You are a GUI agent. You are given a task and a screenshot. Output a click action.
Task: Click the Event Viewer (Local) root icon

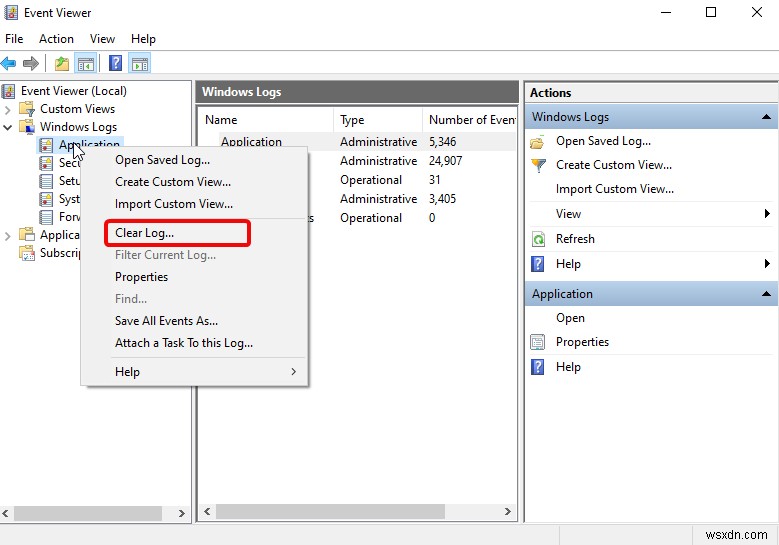8,91
